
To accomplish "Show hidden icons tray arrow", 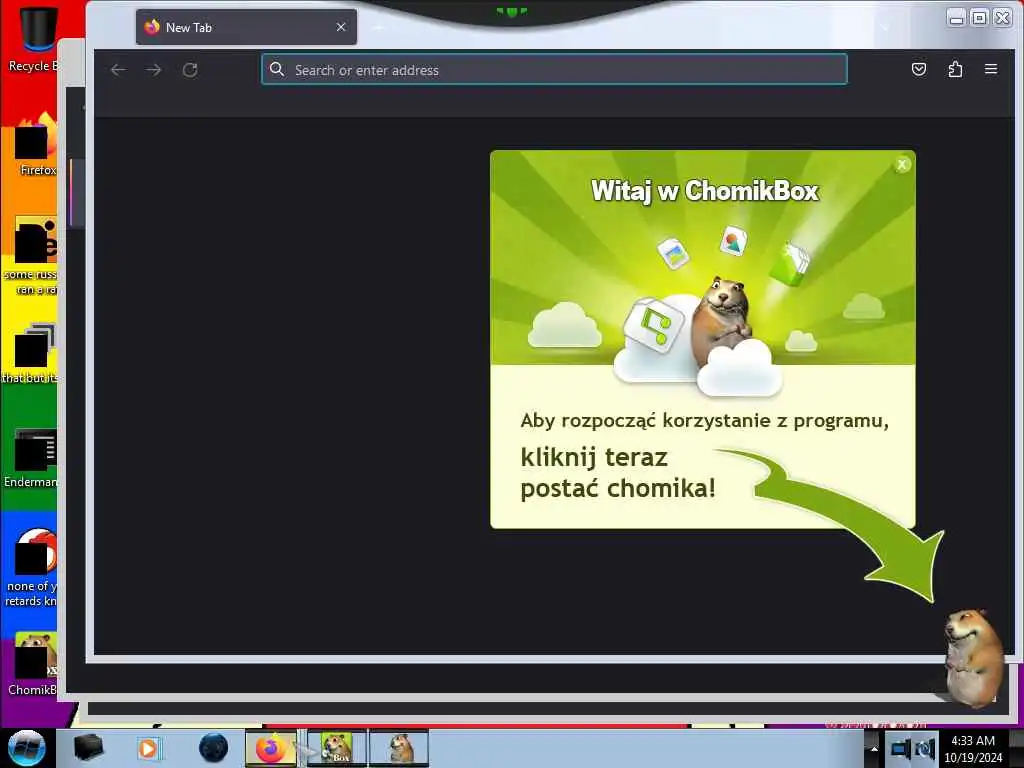I will [873, 748].
